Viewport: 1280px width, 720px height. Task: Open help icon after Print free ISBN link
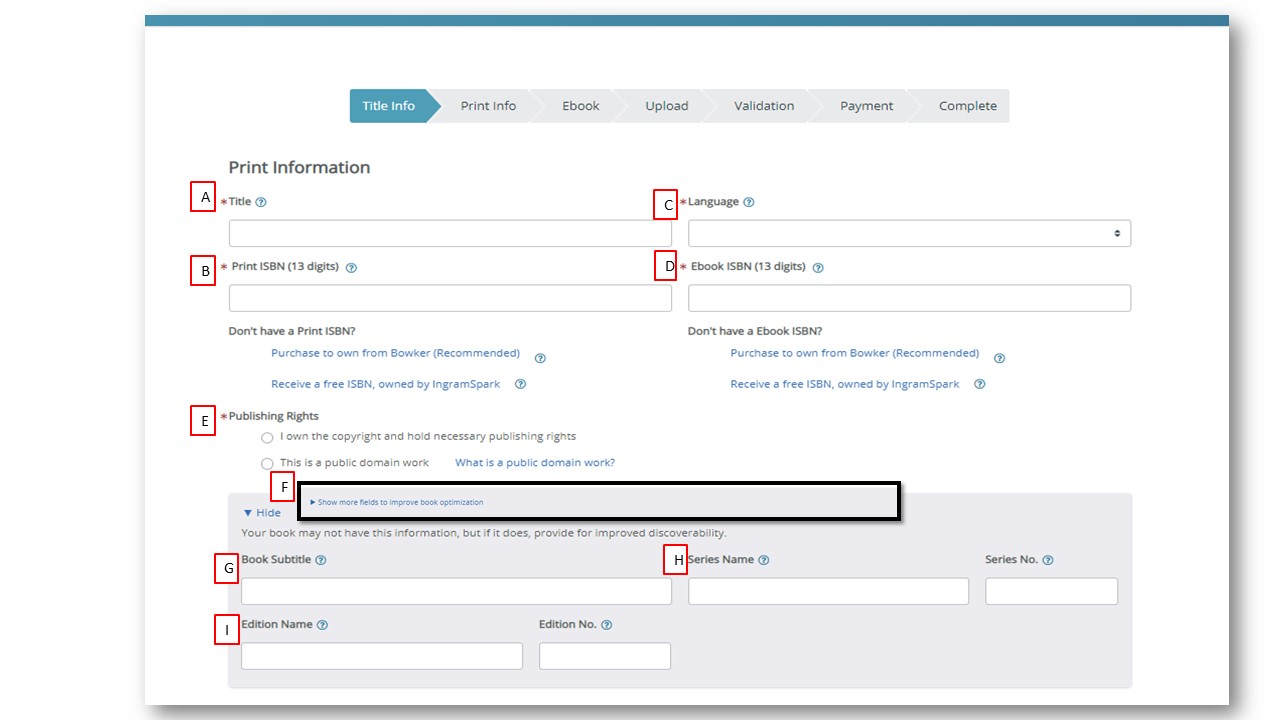click(520, 384)
